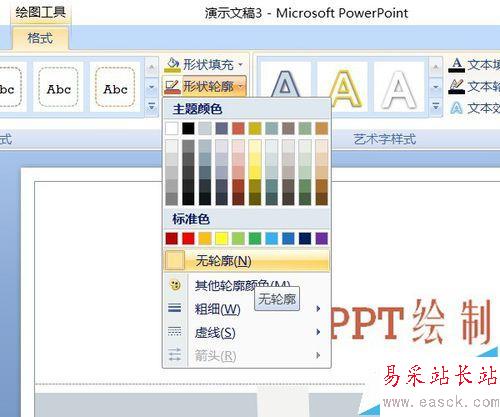Pick the white theme color swatch
500x417 pixels.
click(x=172, y=128)
